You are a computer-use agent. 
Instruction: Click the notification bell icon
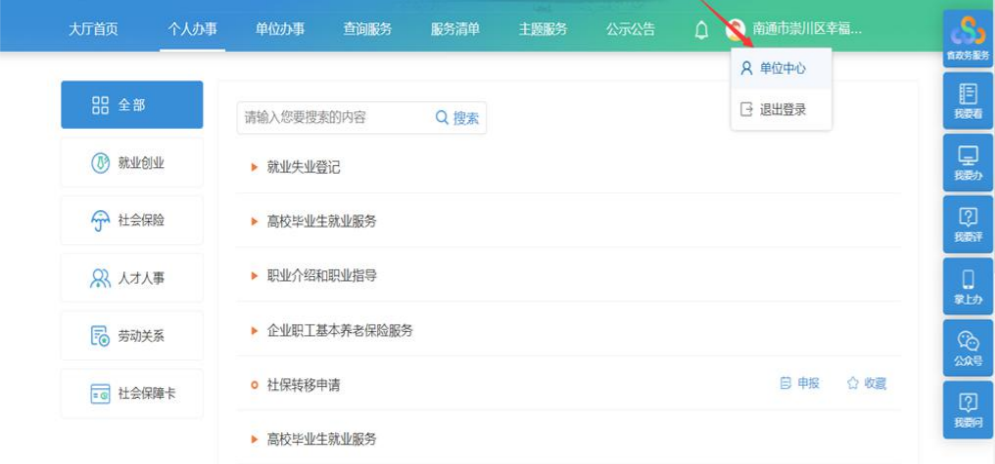(x=701, y=30)
